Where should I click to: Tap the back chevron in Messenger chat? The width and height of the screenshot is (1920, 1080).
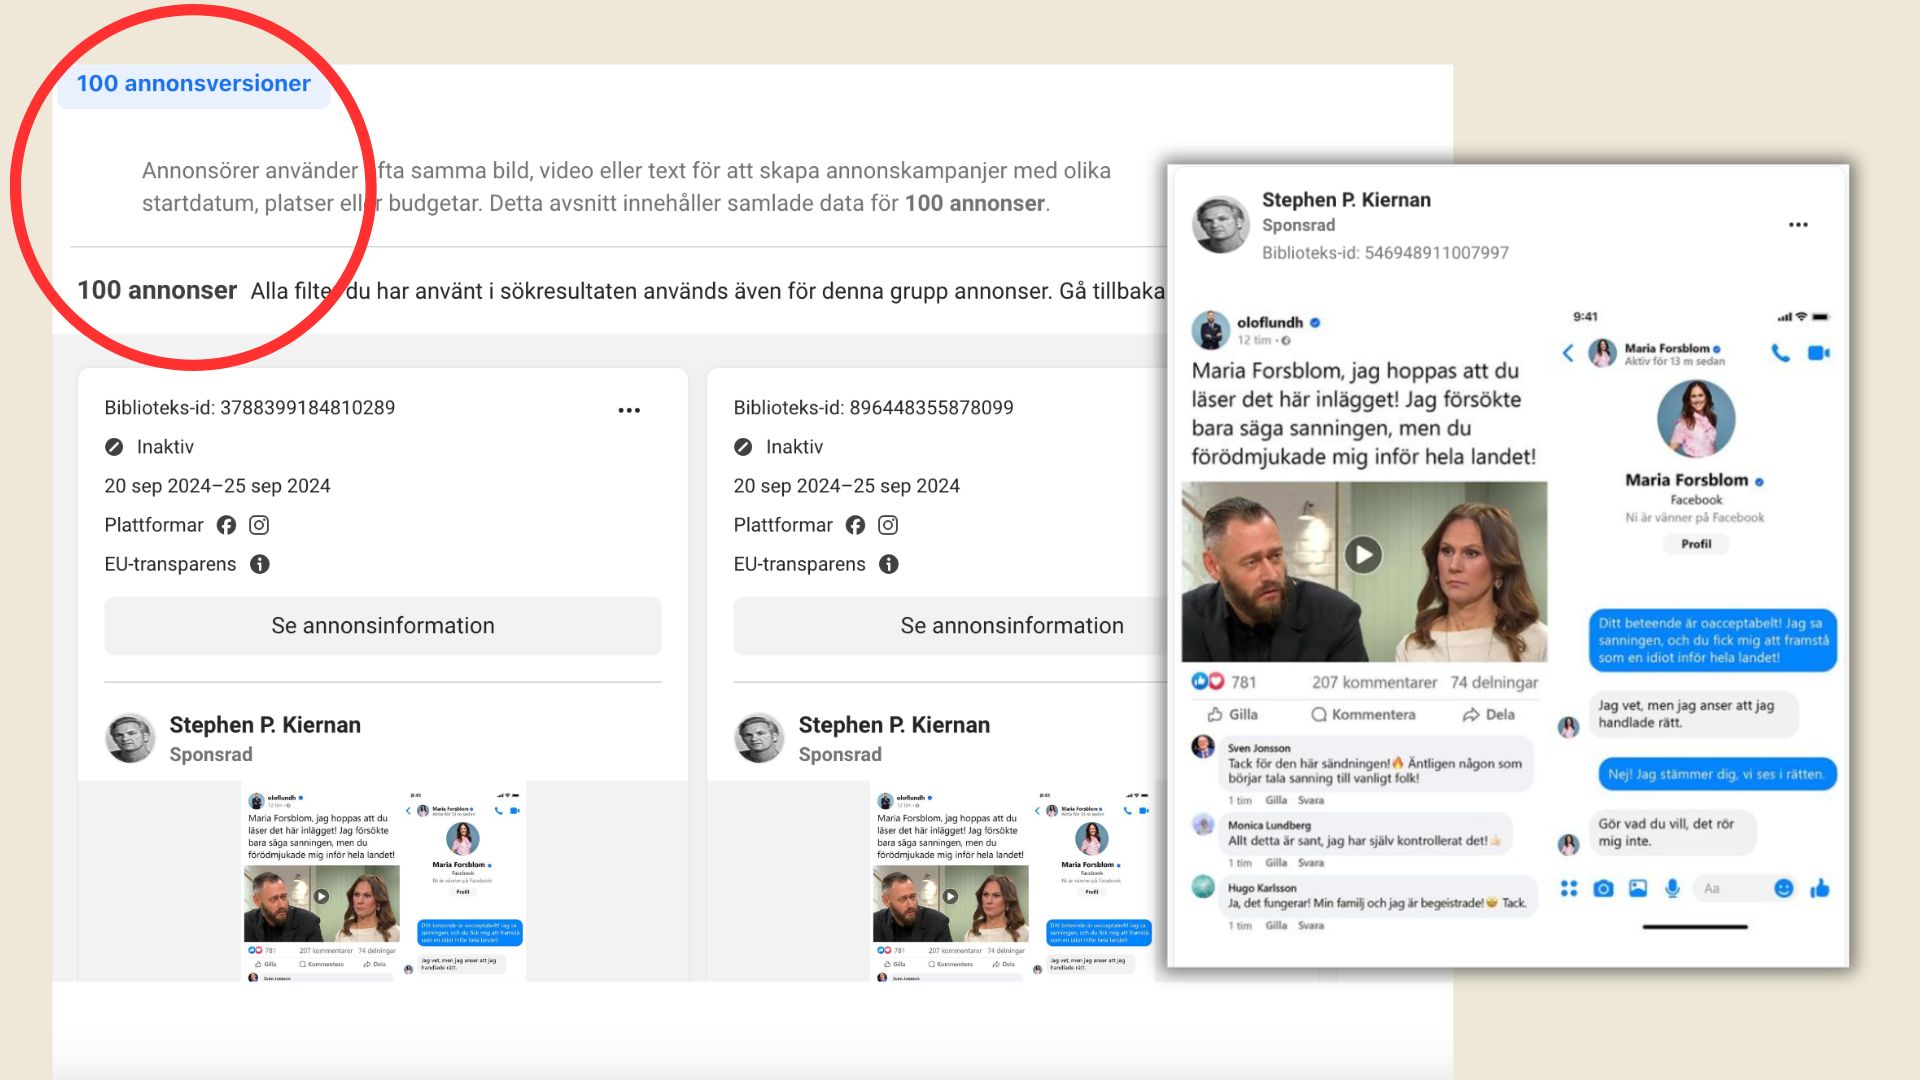tap(1568, 353)
